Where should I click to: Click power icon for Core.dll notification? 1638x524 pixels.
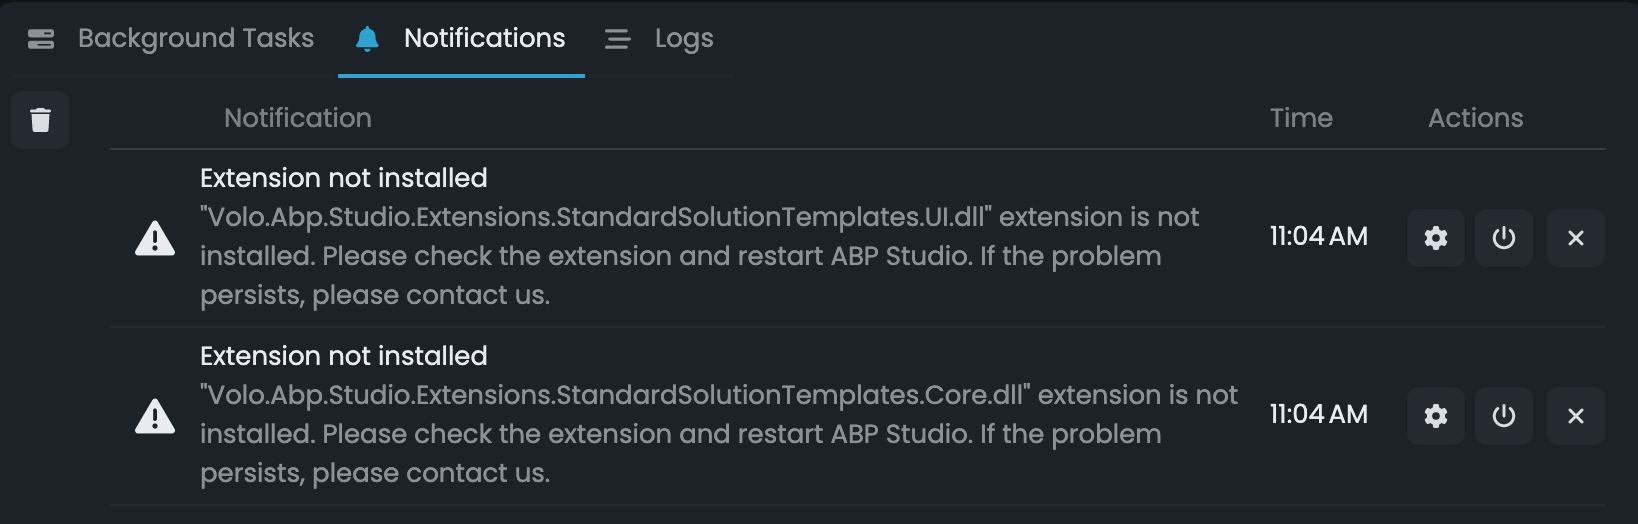pyautogui.click(x=1503, y=416)
